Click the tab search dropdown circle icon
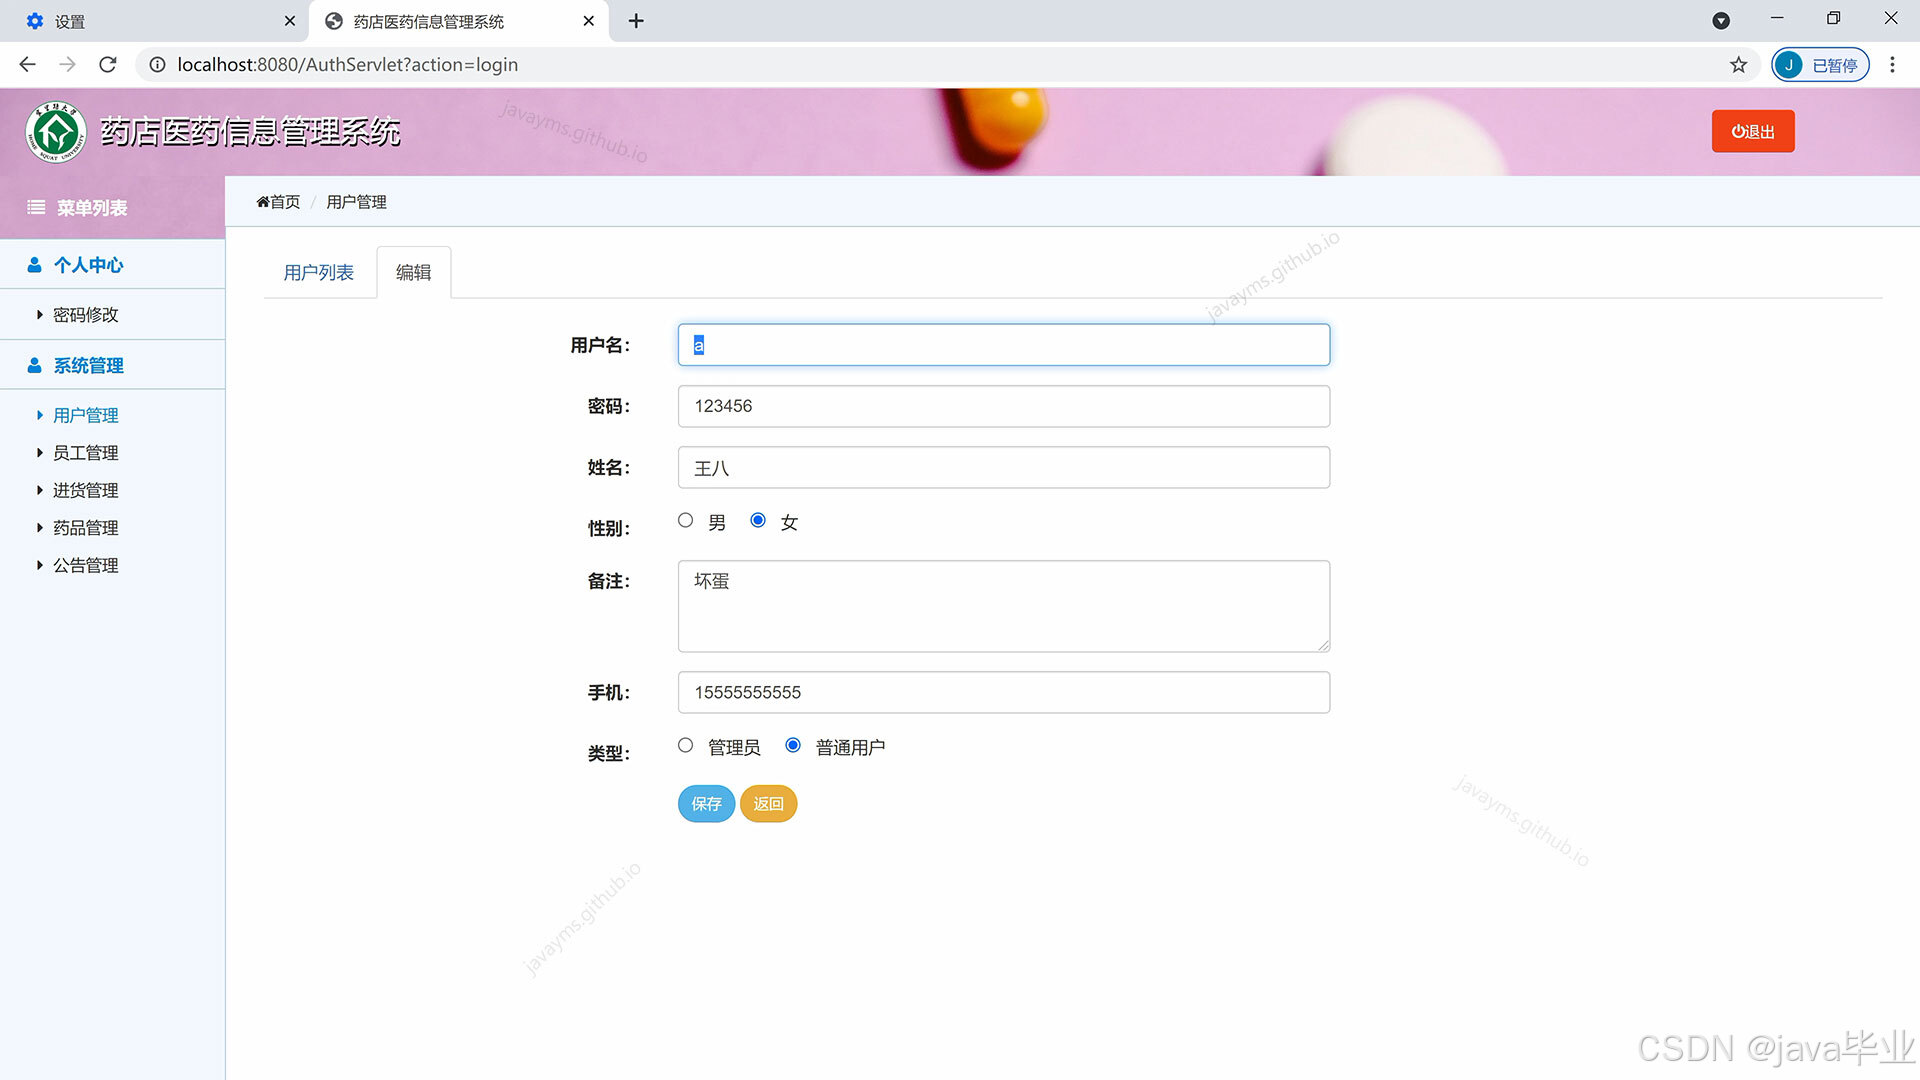Viewport: 1920px width, 1080px height. (1721, 21)
